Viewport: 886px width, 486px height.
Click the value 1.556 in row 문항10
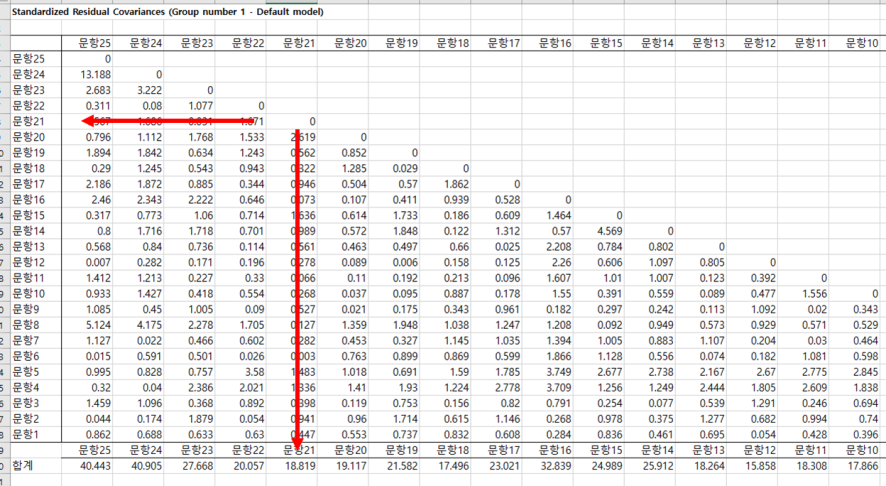pos(814,294)
